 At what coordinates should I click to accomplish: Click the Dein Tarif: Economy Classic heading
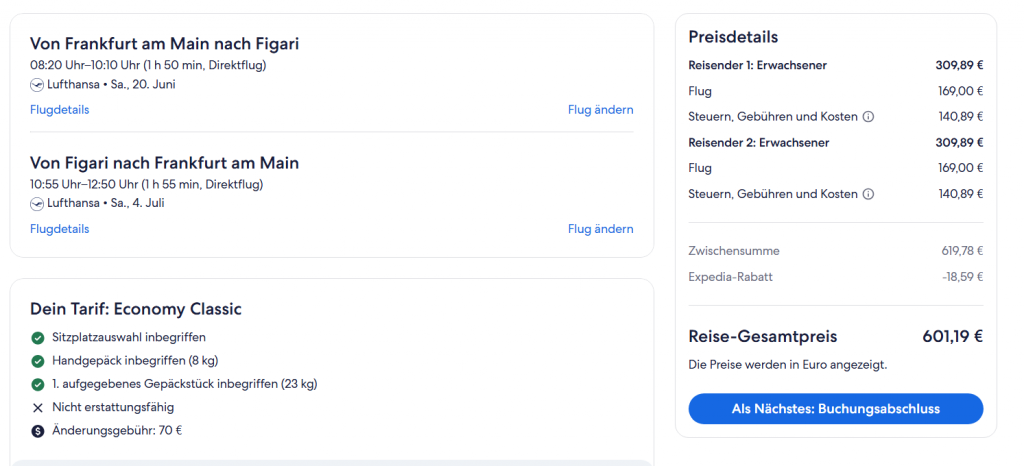(x=136, y=309)
